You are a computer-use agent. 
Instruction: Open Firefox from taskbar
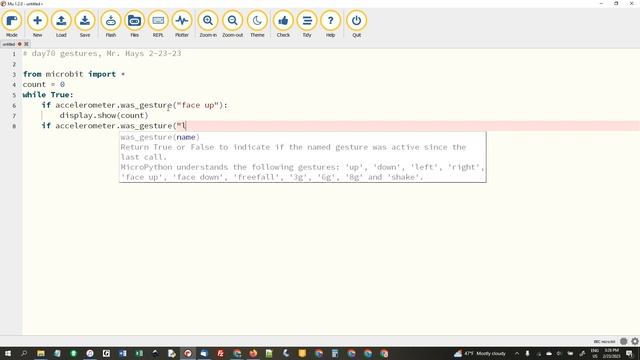point(253,353)
